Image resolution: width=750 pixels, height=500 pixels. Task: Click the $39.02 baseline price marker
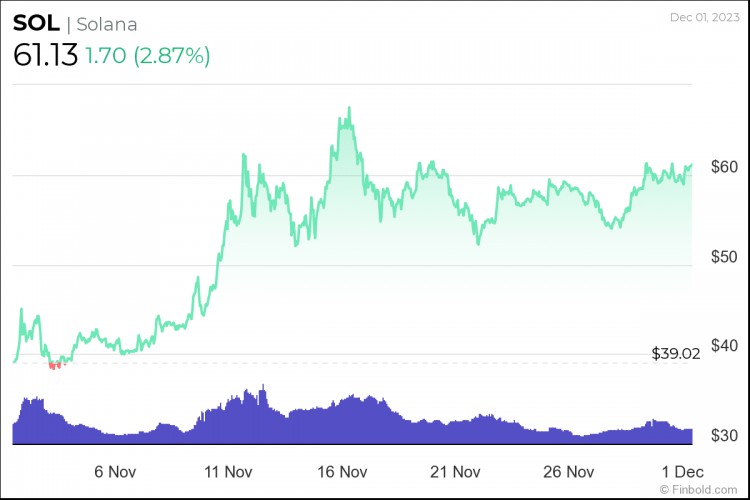(x=676, y=354)
